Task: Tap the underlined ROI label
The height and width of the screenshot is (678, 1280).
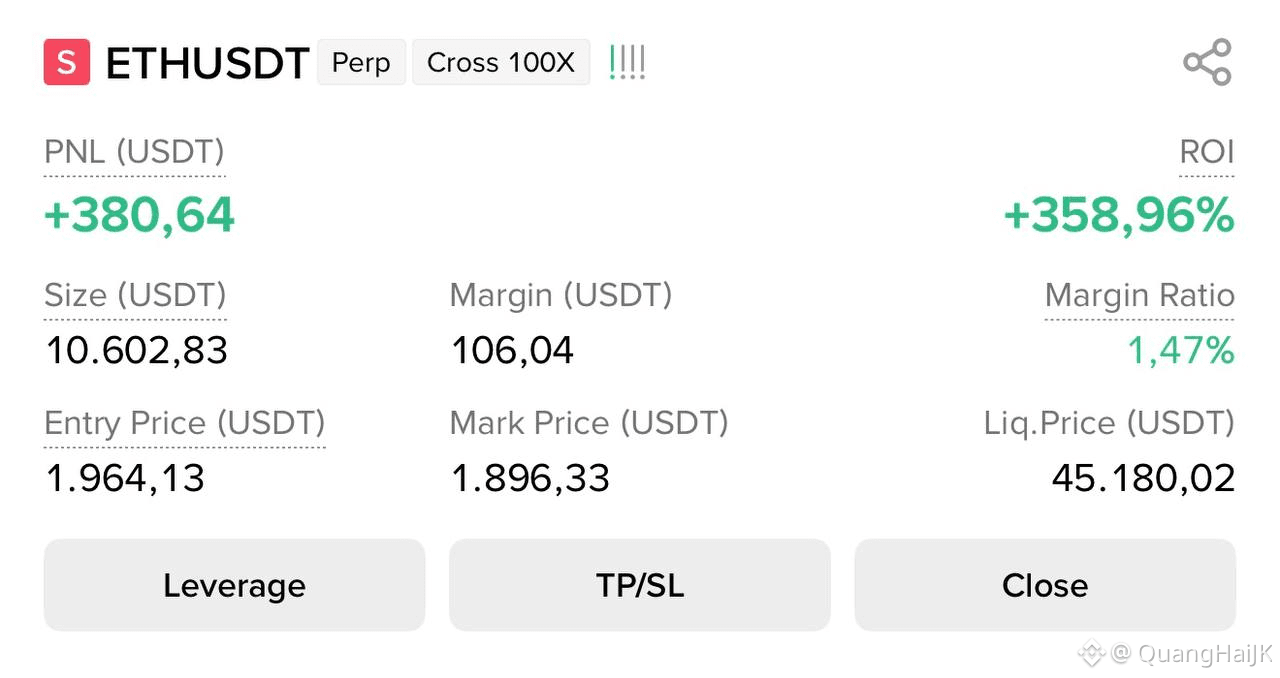Action: click(x=1207, y=152)
